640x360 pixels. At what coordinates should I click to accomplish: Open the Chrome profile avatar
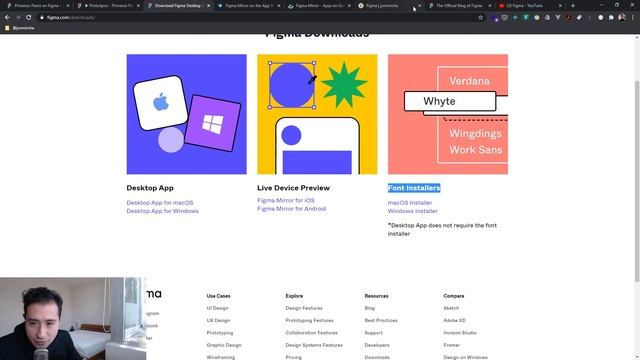[x=622, y=18]
